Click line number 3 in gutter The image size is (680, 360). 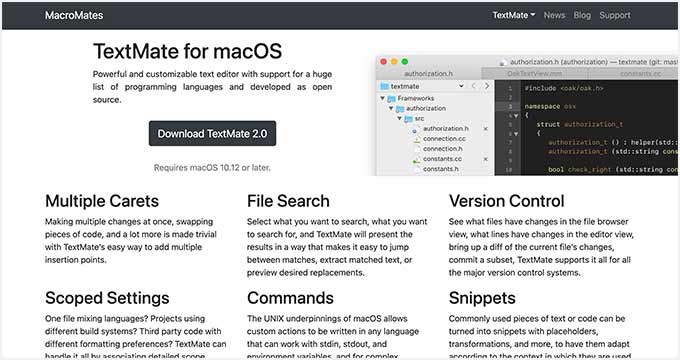[510, 106]
